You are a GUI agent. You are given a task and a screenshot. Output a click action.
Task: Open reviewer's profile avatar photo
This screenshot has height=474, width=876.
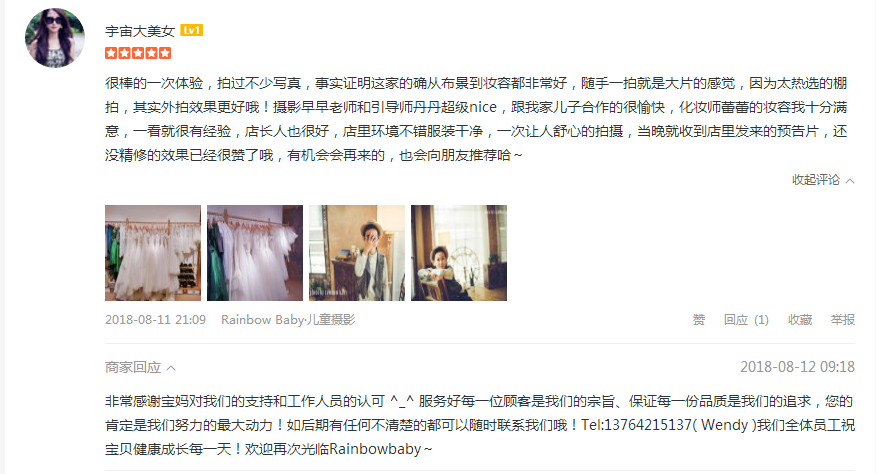coord(55,37)
